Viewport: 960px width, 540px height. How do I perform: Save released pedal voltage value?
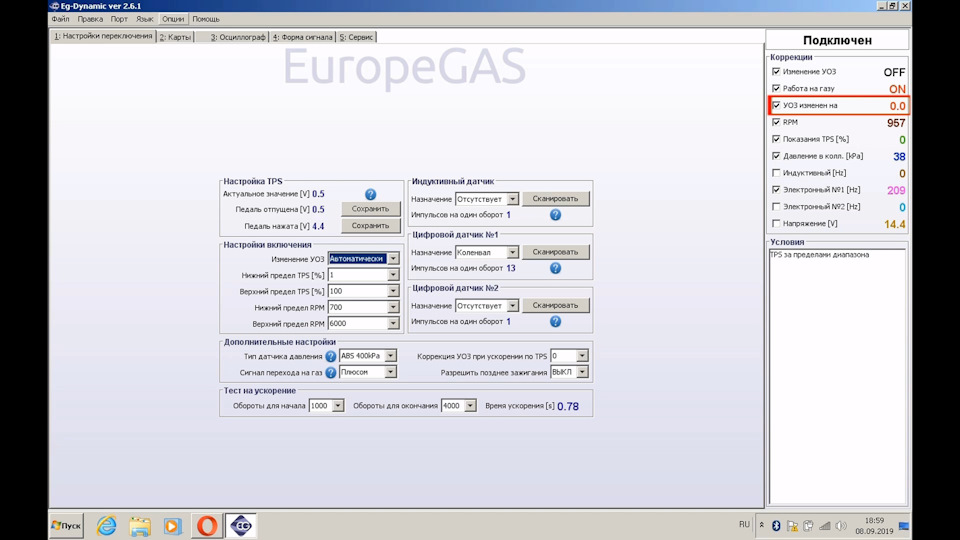pyautogui.click(x=370, y=209)
